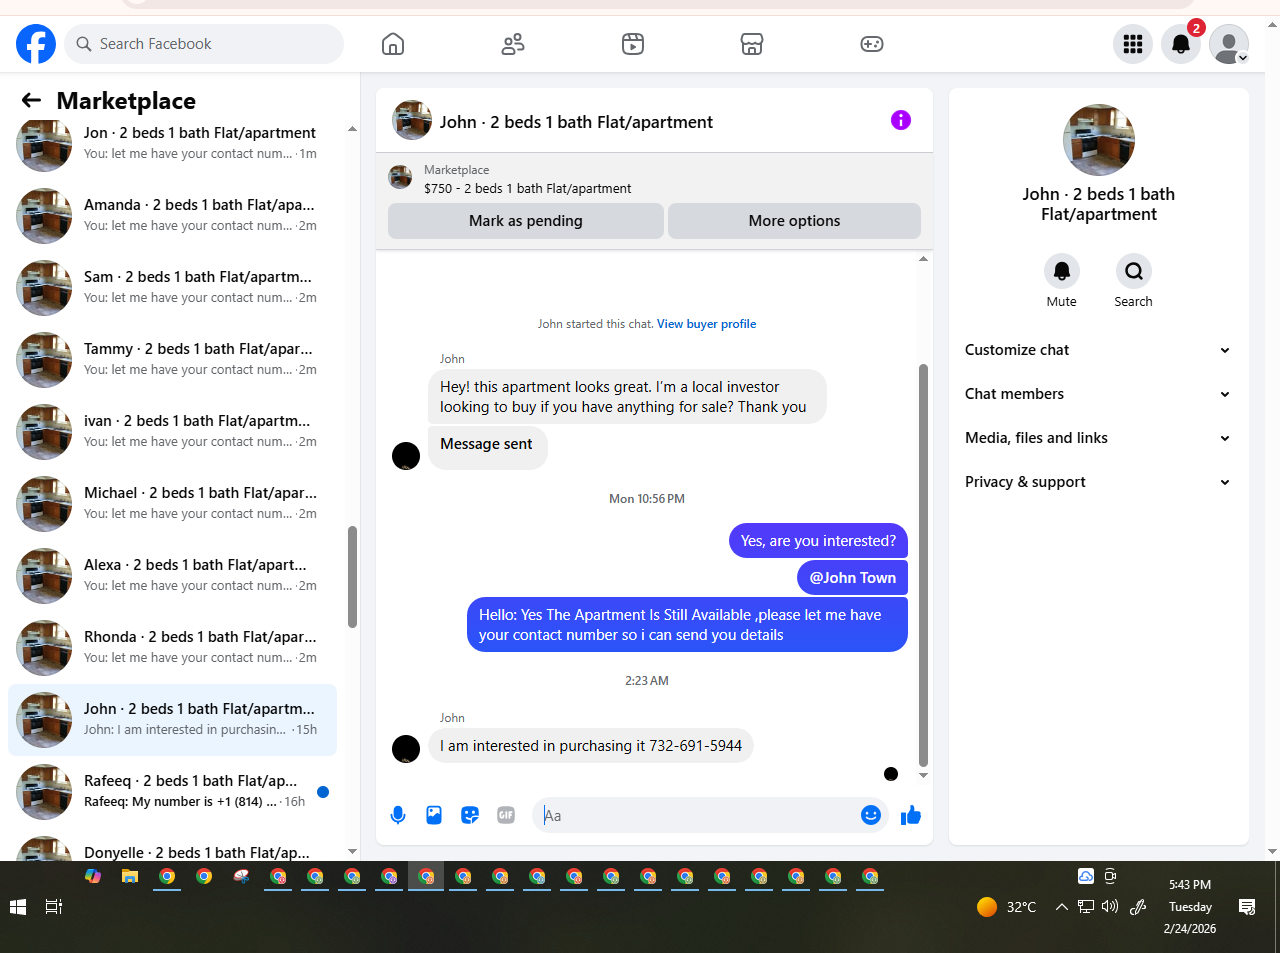Open Donyelle's conversation in the list
The image size is (1280, 953).
pyautogui.click(x=172, y=846)
